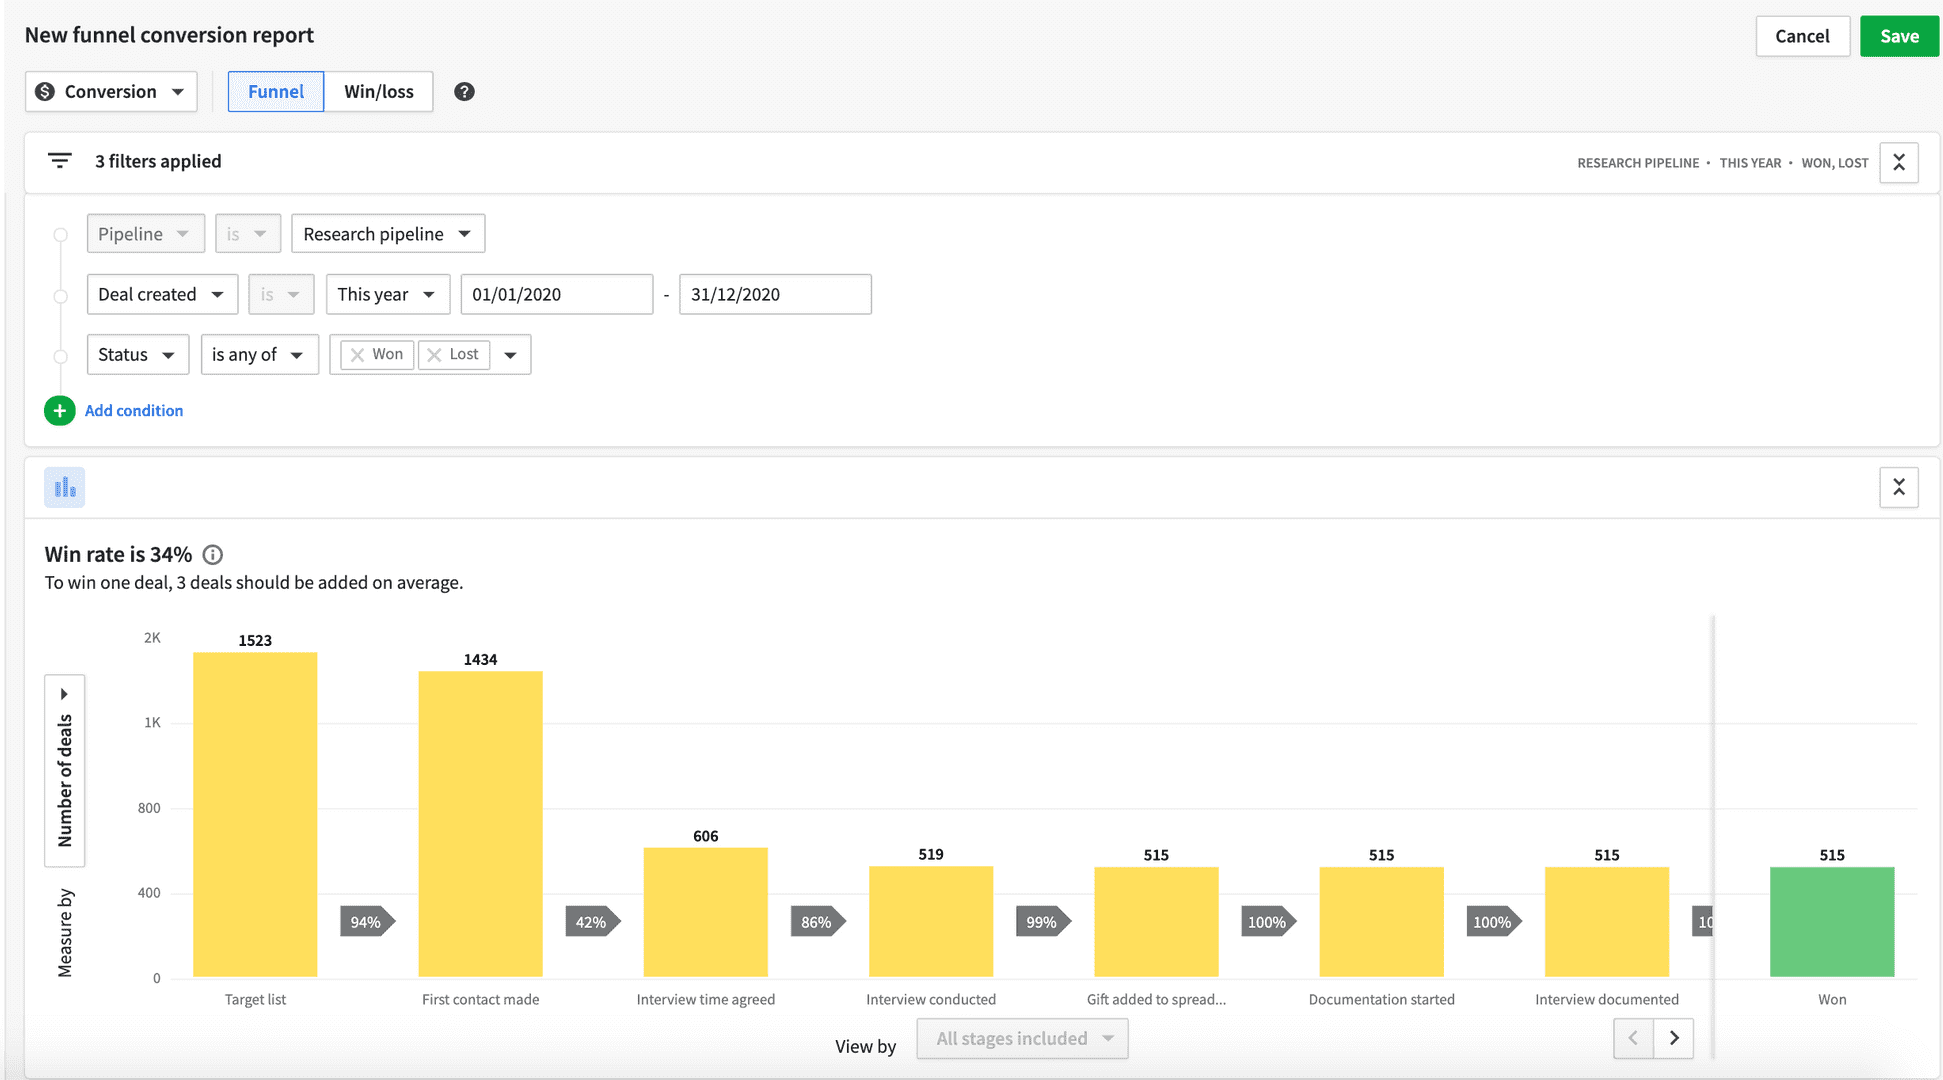Image resolution: width=1943 pixels, height=1080 pixels.
Task: Click the green Won bar
Action: pos(1832,922)
